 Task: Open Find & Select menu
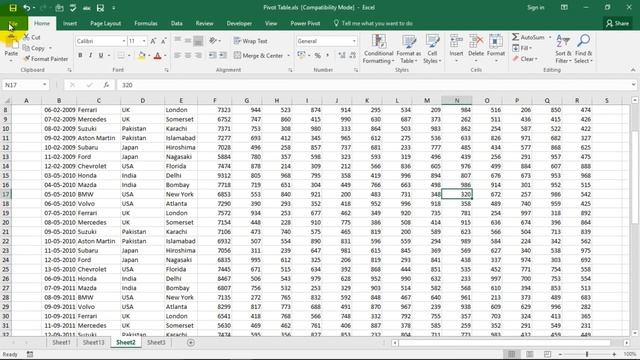pos(583,49)
